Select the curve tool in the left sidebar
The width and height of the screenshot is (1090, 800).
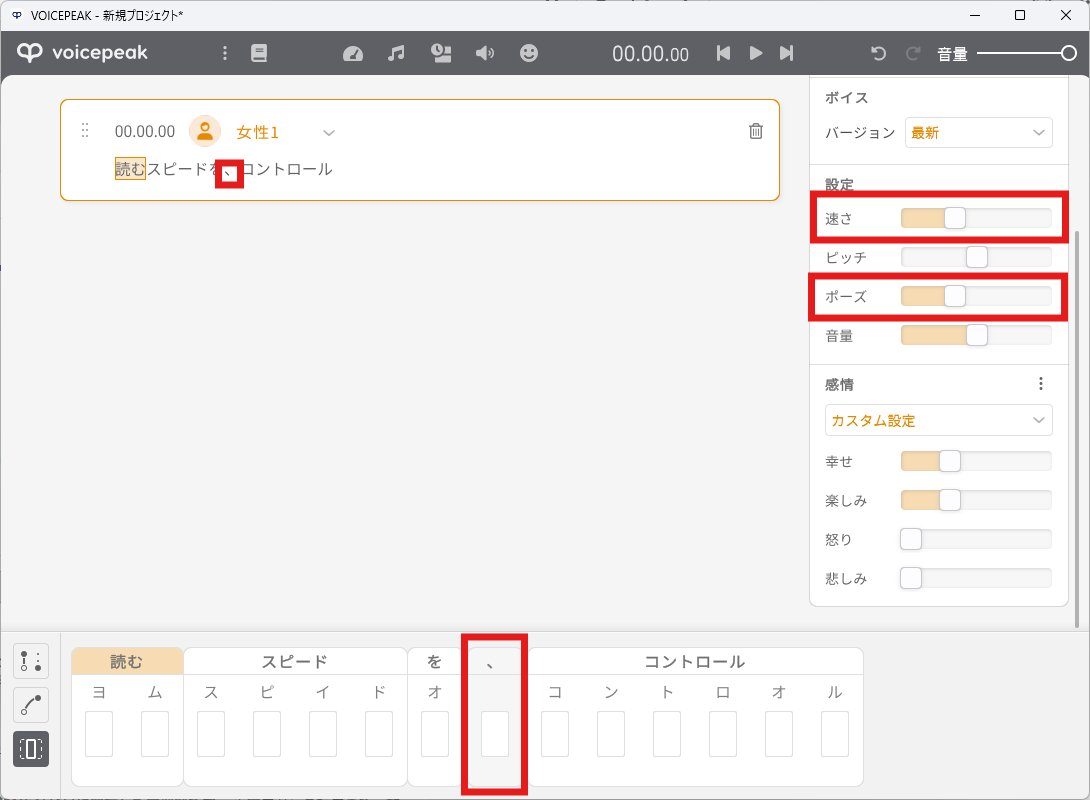click(x=31, y=705)
